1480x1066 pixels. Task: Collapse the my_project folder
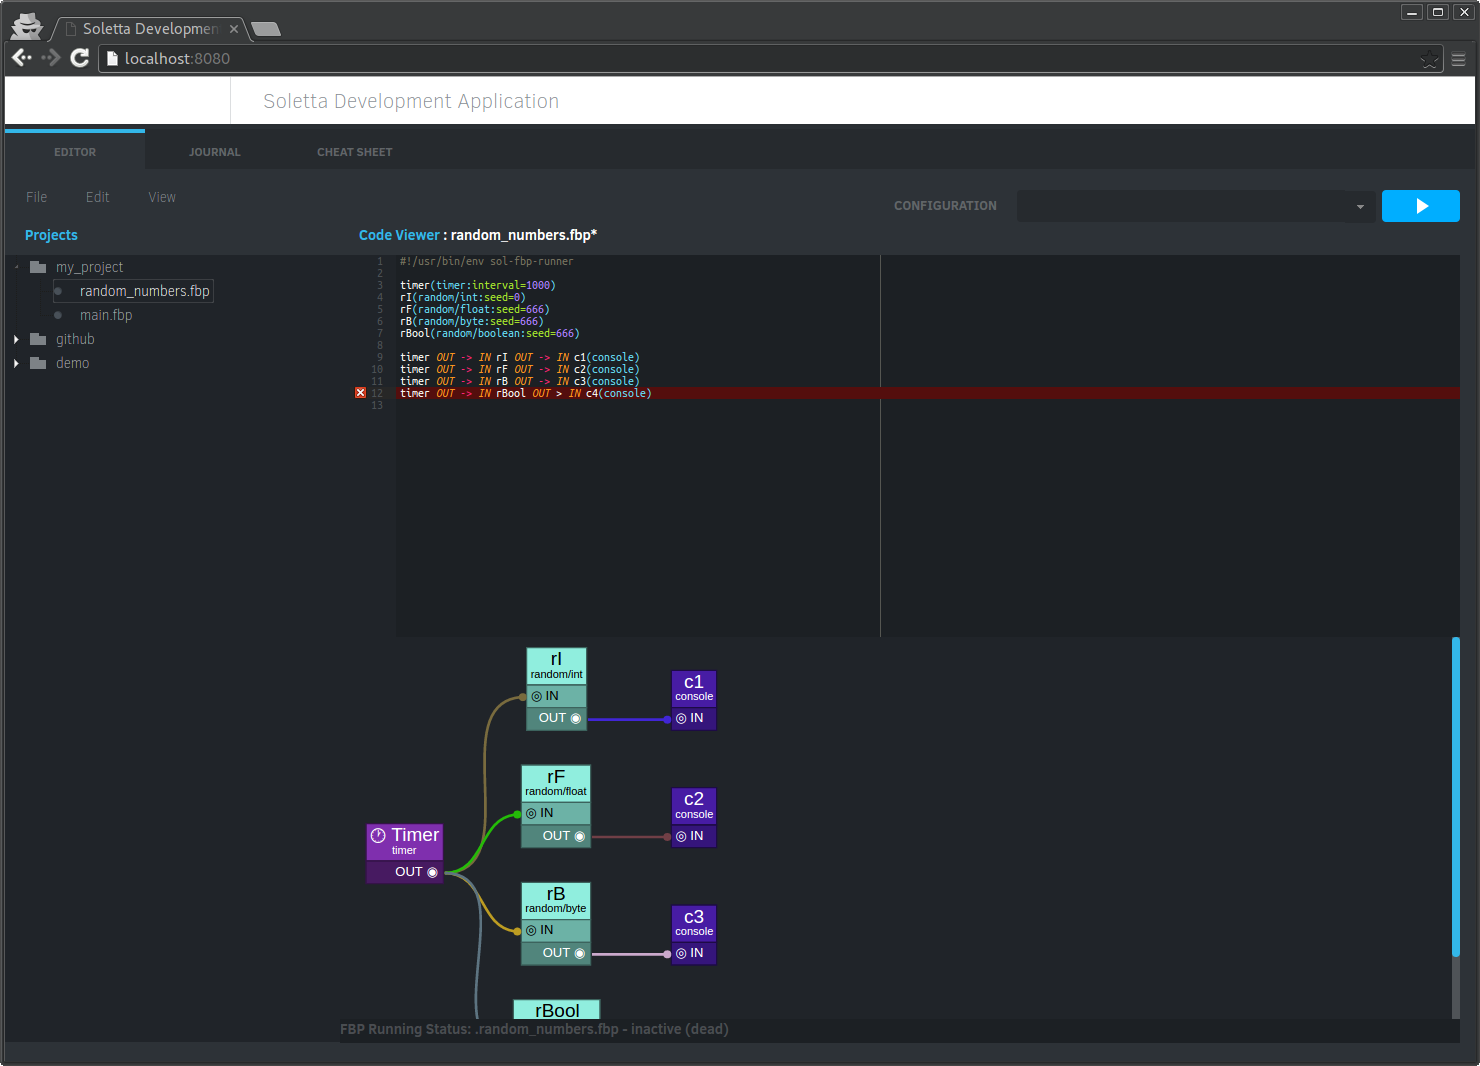pyautogui.click(x=16, y=267)
